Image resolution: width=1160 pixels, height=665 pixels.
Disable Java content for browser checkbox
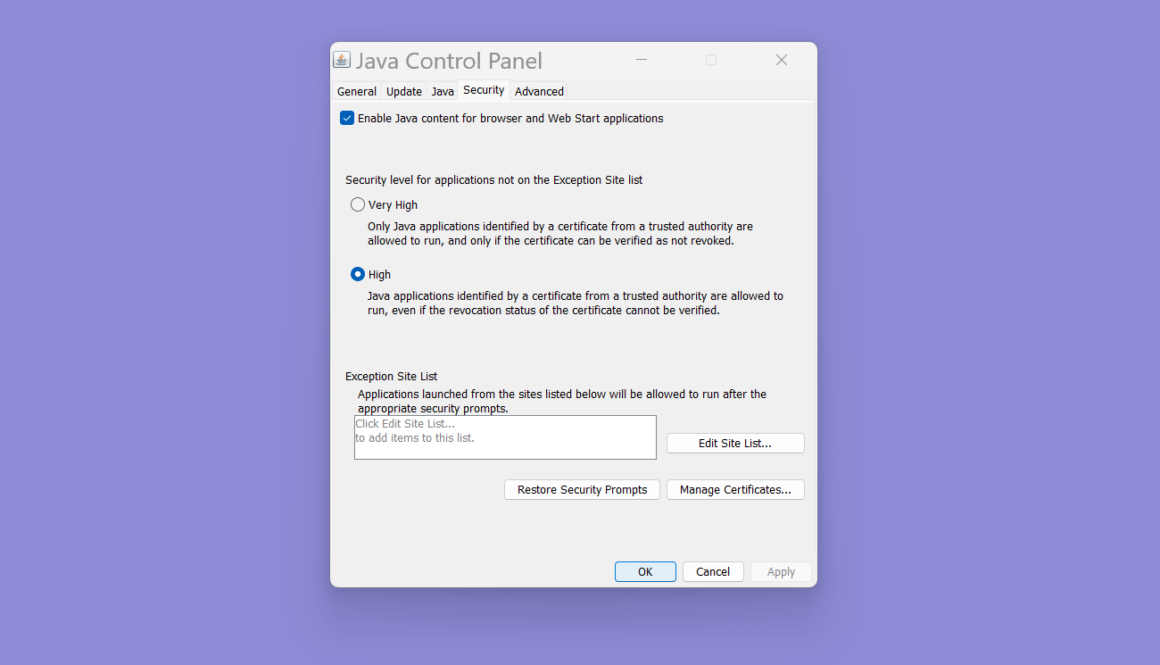coord(347,118)
